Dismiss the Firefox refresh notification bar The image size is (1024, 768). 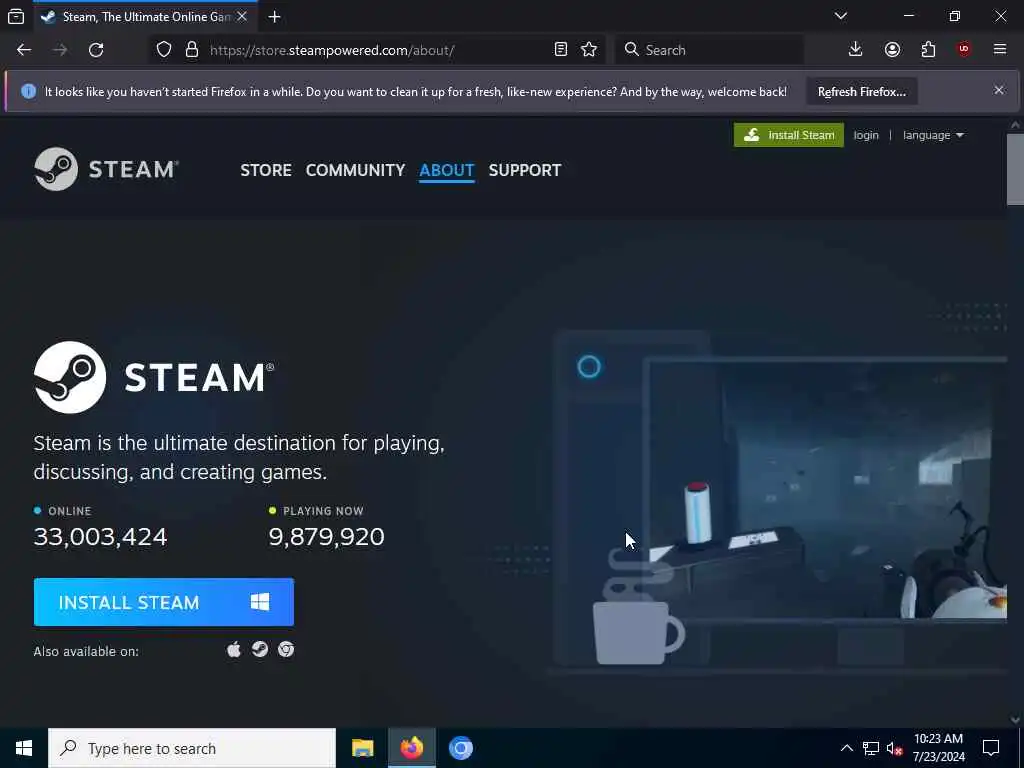click(999, 91)
